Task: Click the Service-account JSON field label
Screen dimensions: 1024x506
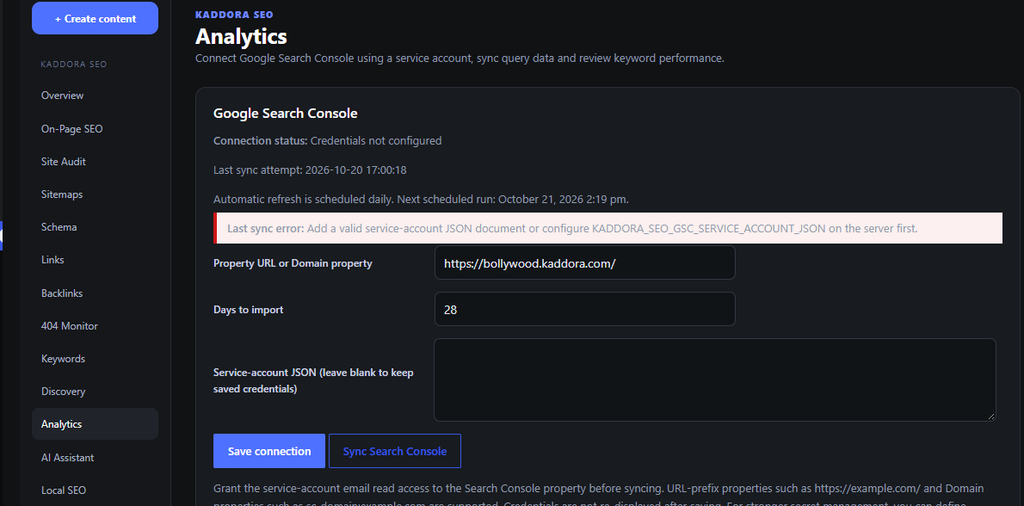Action: 313,381
